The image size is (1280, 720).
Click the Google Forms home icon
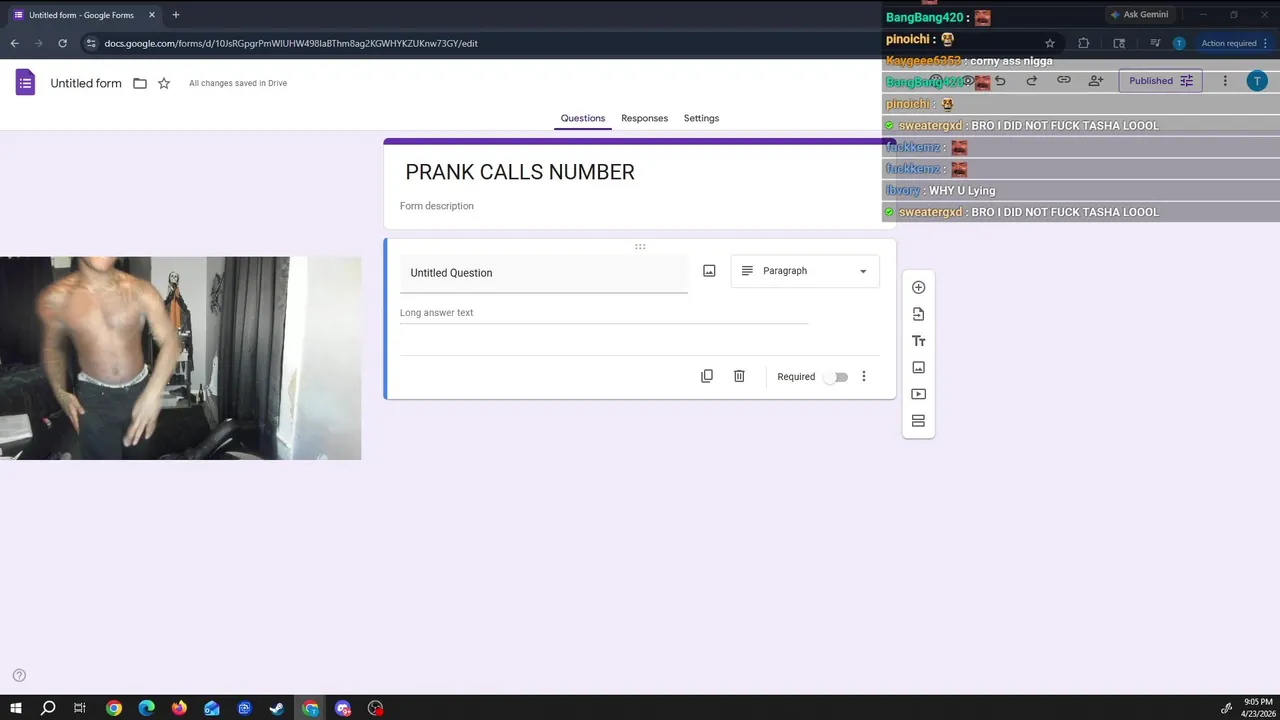click(x=25, y=83)
